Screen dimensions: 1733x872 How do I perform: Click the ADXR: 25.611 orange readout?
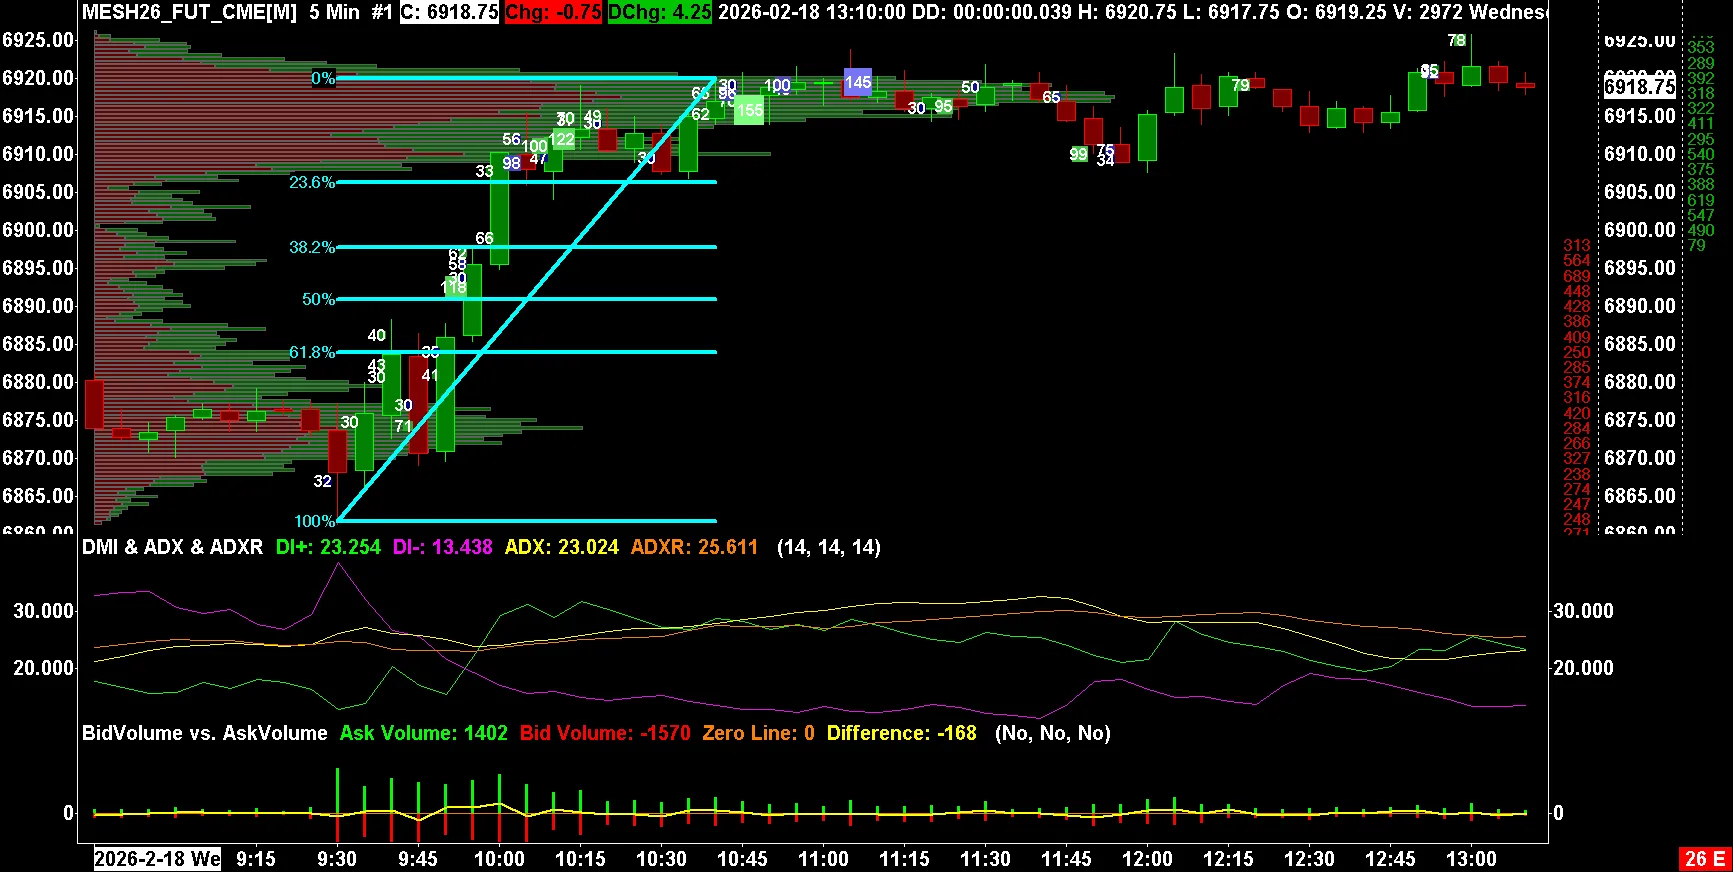(694, 547)
